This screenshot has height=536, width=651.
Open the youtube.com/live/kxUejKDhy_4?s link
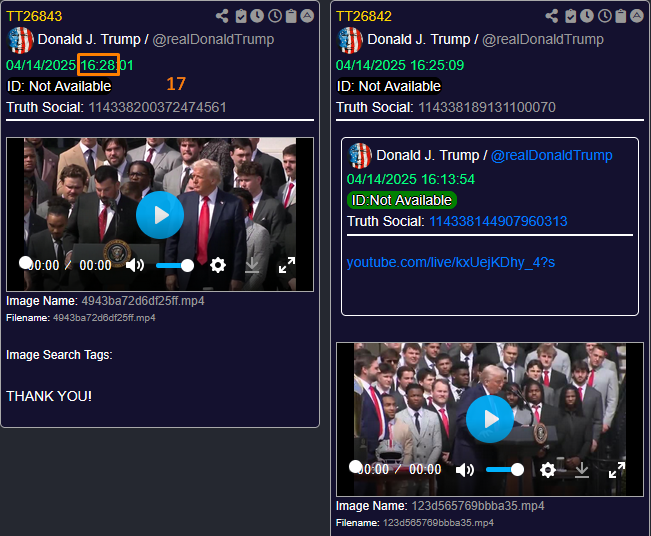click(451, 262)
